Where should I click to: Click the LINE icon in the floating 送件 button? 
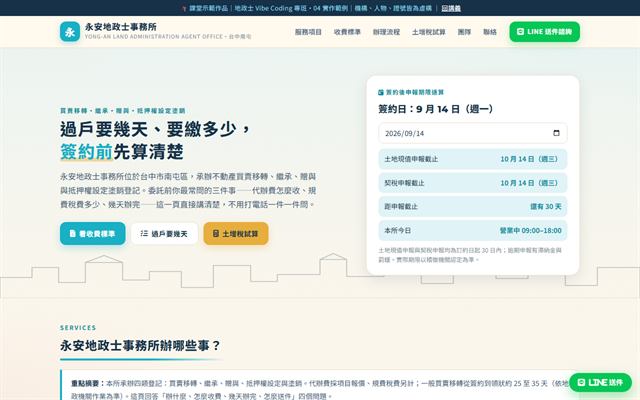point(581,382)
